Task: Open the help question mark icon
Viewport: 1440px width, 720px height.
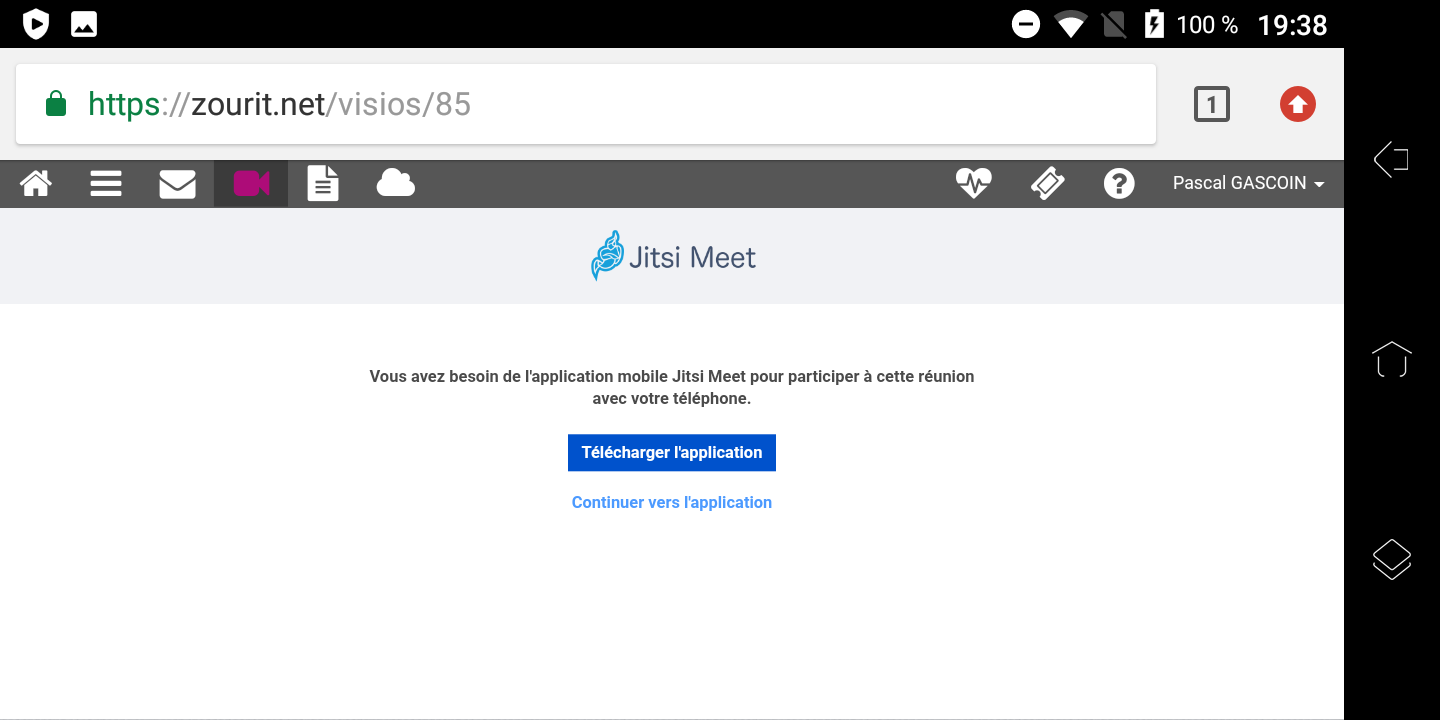Action: (1119, 184)
